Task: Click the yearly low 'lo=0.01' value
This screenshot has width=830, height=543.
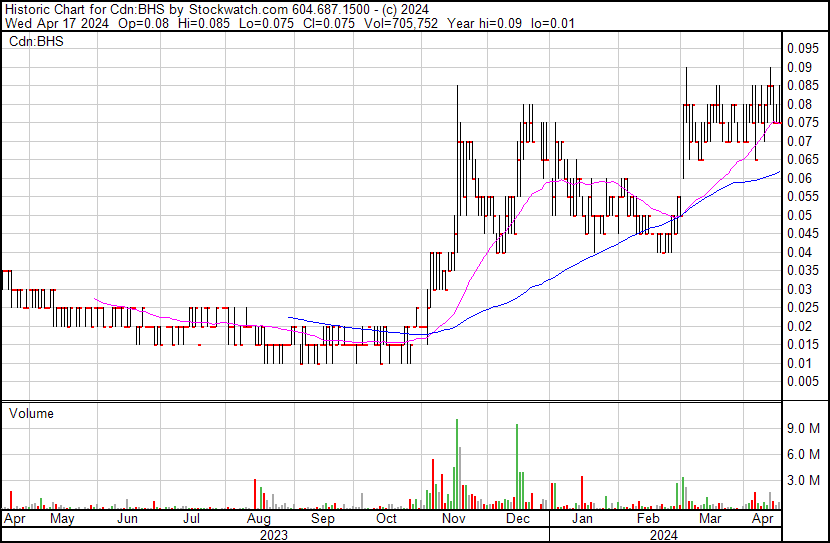Action: (553, 23)
